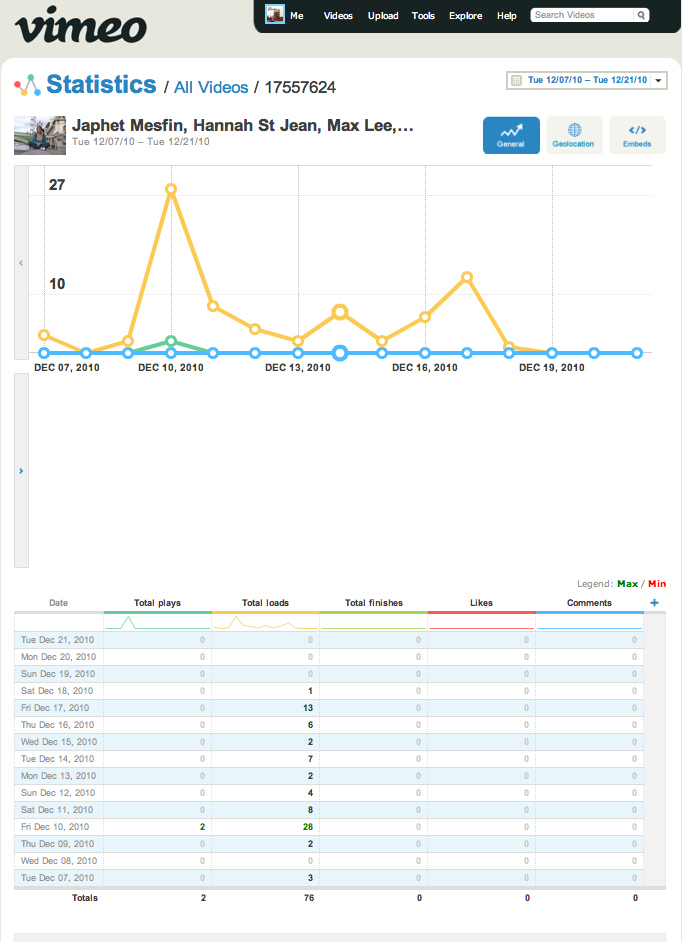This screenshot has width=682, height=942.
Task: Open the Videos menu
Action: click(338, 16)
